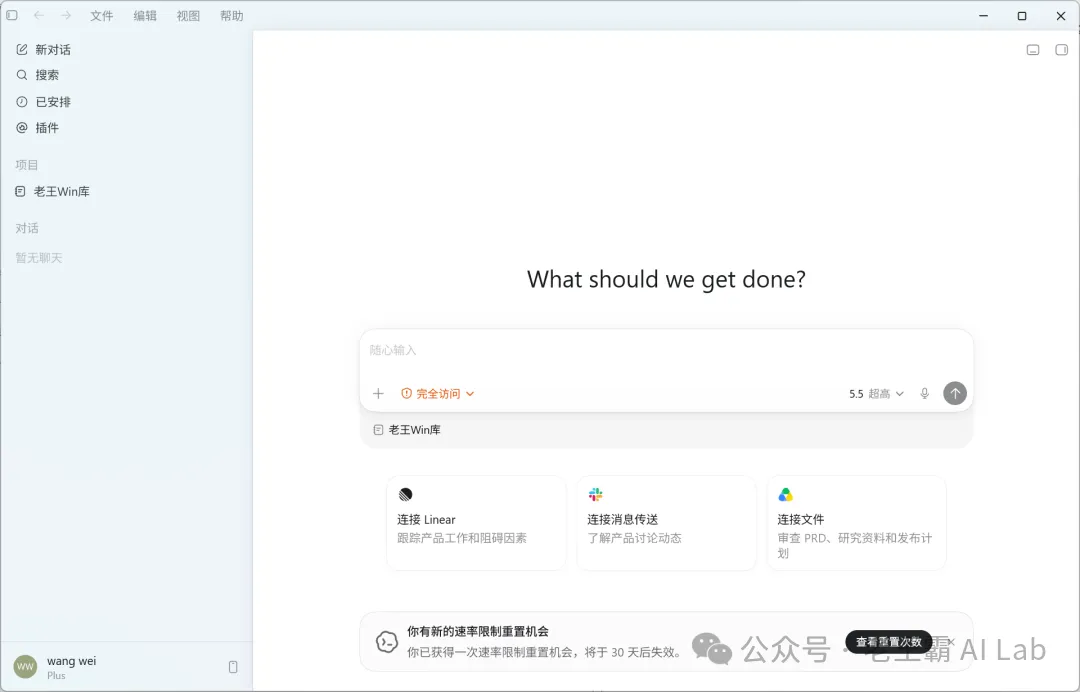
Task: Open the 5.5 超高 model dropdown
Action: coord(876,394)
